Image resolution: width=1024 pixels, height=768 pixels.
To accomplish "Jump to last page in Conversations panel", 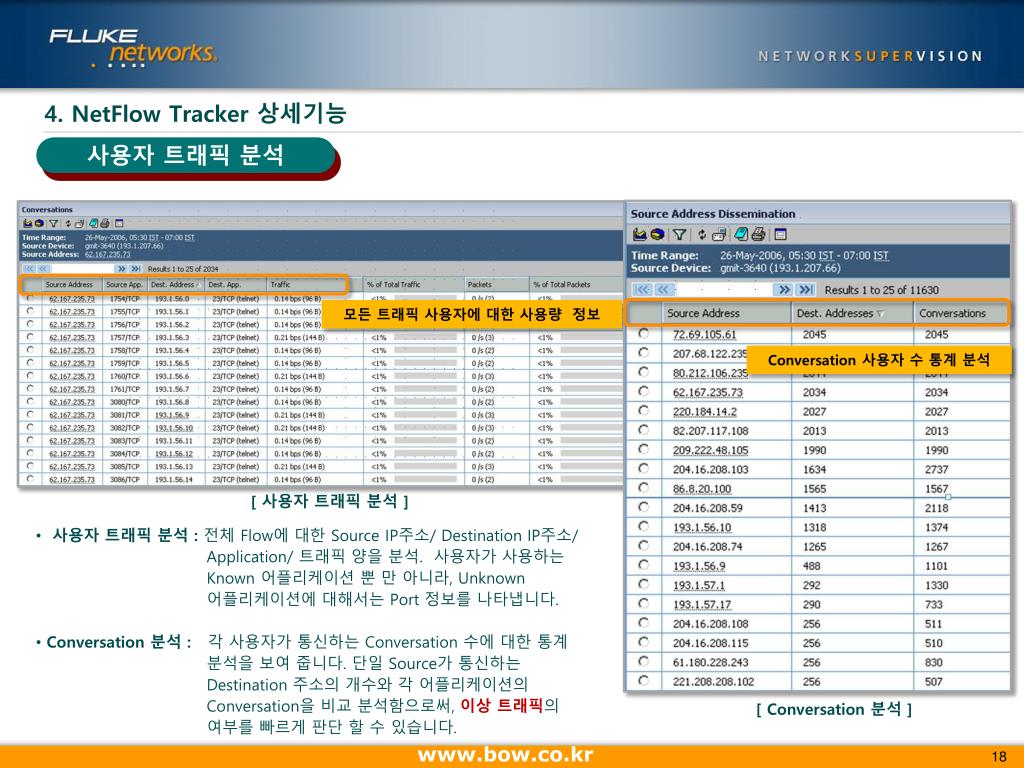I will point(136,268).
